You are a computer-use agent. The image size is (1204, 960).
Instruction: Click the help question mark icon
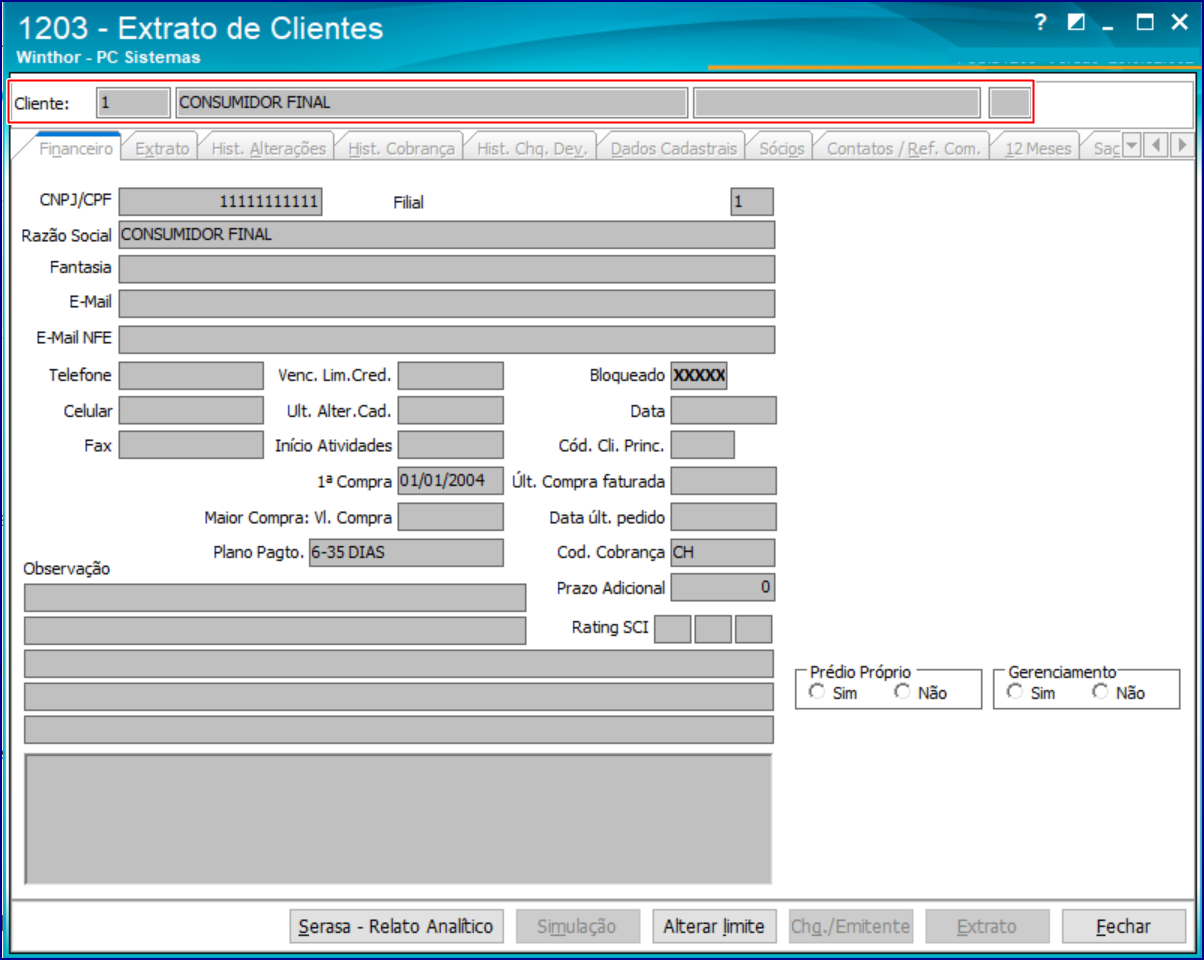pyautogui.click(x=1040, y=23)
